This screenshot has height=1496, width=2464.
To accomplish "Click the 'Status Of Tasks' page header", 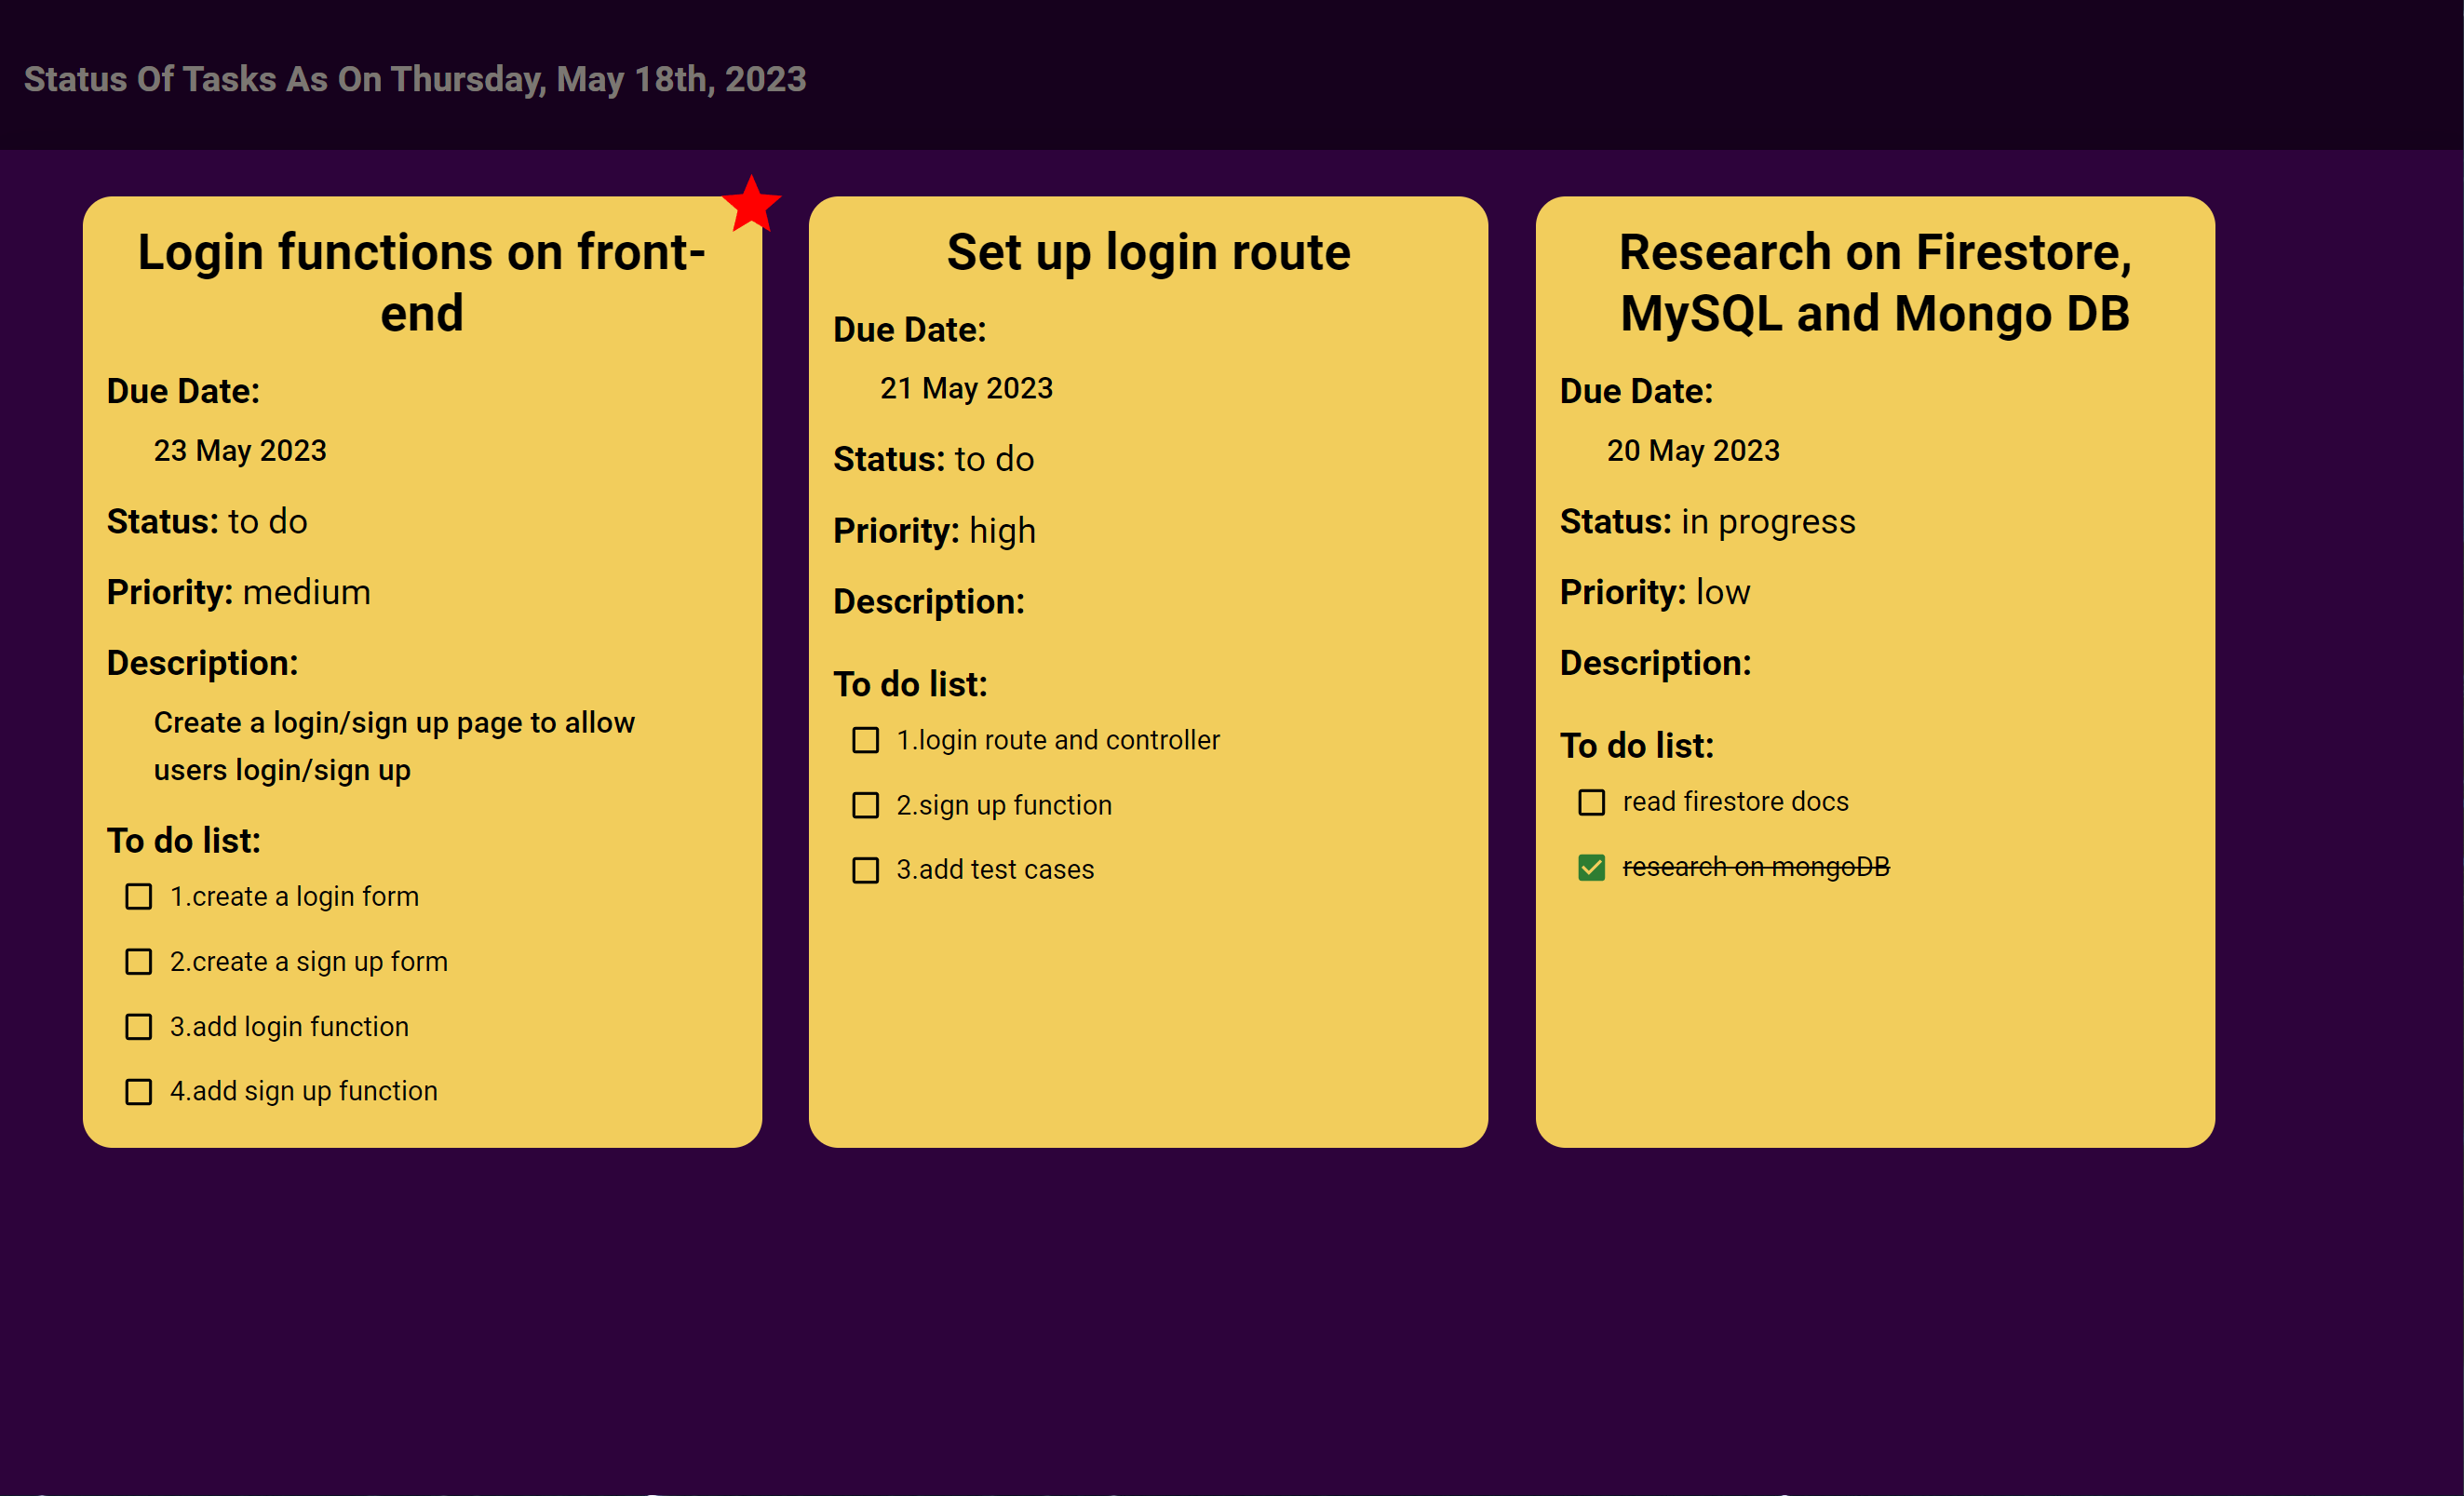I will click(x=415, y=79).
